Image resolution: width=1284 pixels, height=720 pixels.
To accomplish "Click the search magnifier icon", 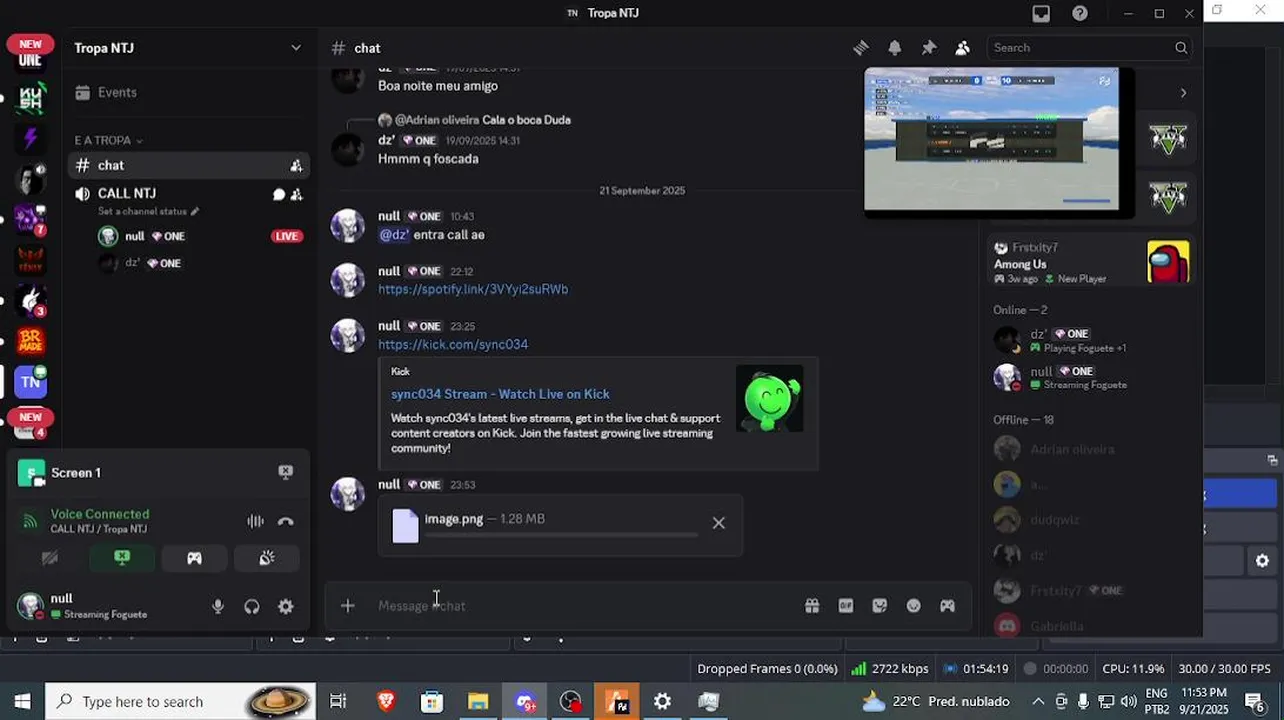I will point(1181,48).
